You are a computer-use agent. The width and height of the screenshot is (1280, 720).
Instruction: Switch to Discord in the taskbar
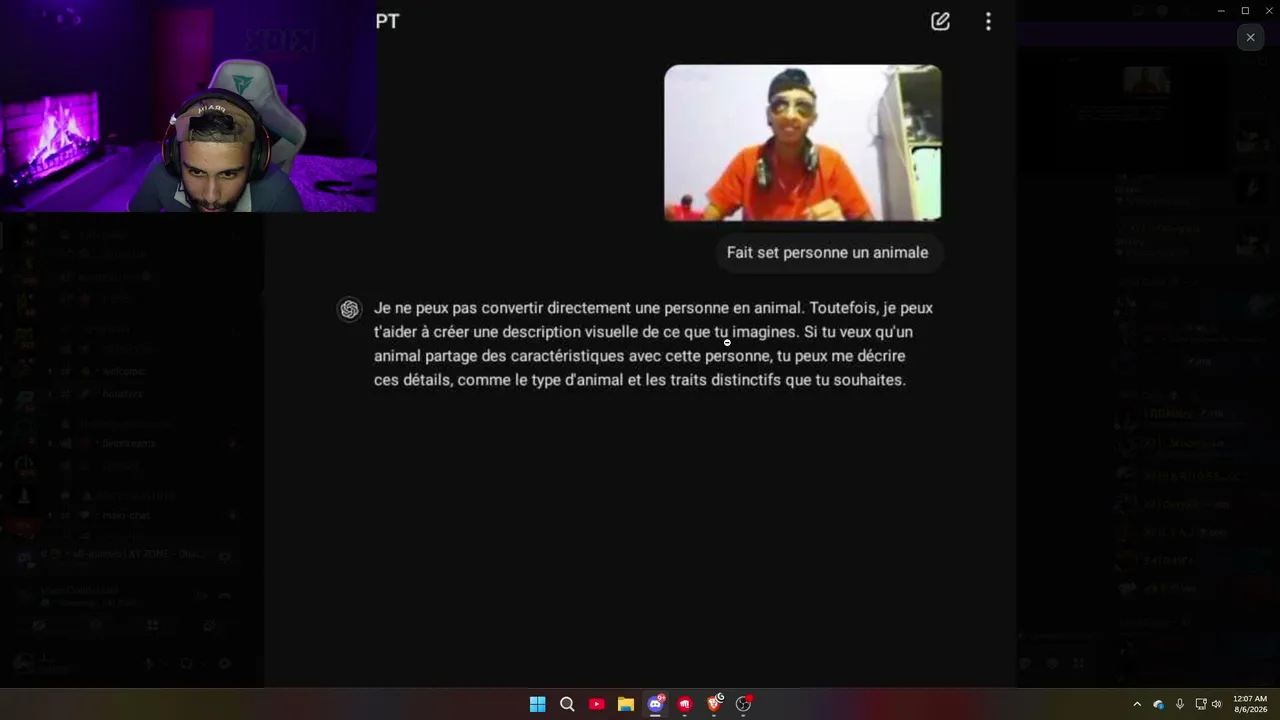click(655, 704)
